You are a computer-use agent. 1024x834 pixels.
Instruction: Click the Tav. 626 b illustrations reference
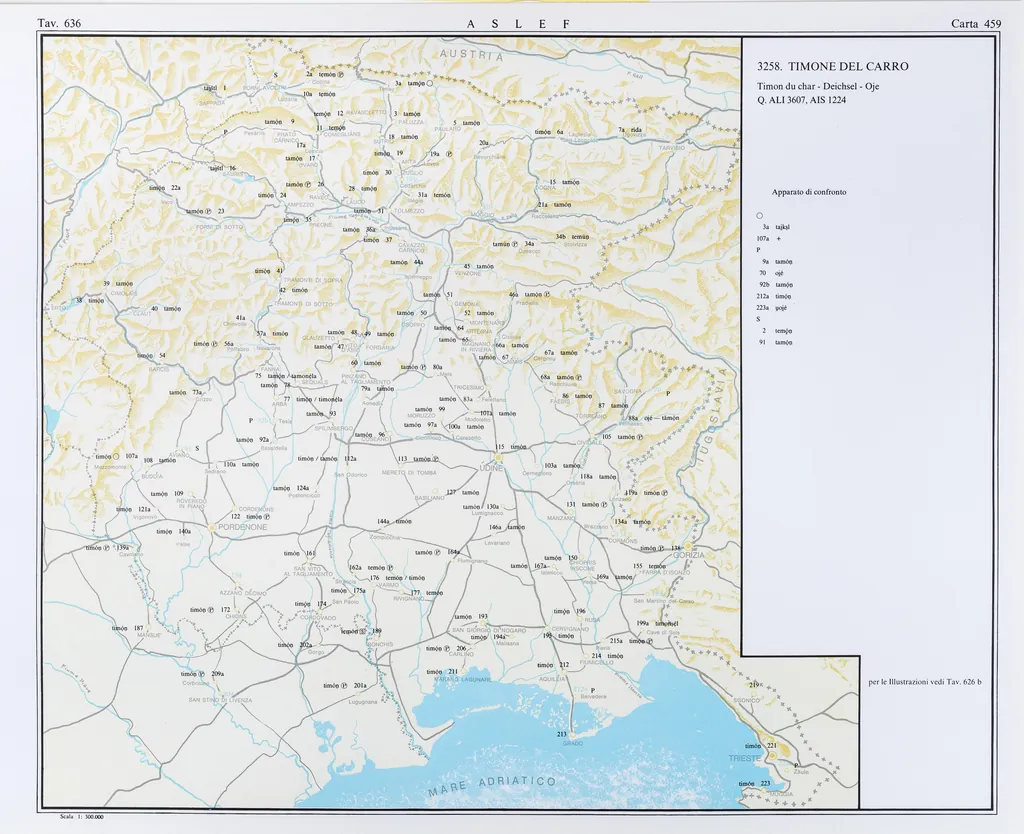point(925,682)
